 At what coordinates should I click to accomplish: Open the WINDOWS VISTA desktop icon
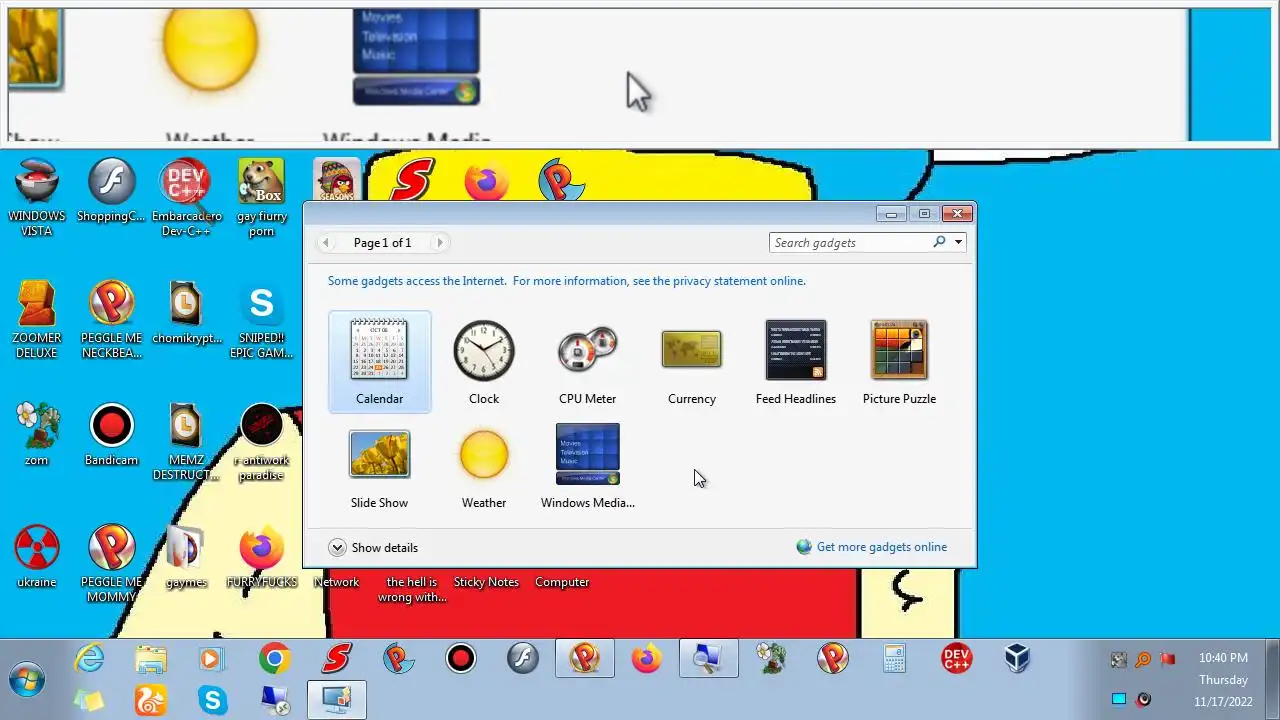tap(37, 198)
